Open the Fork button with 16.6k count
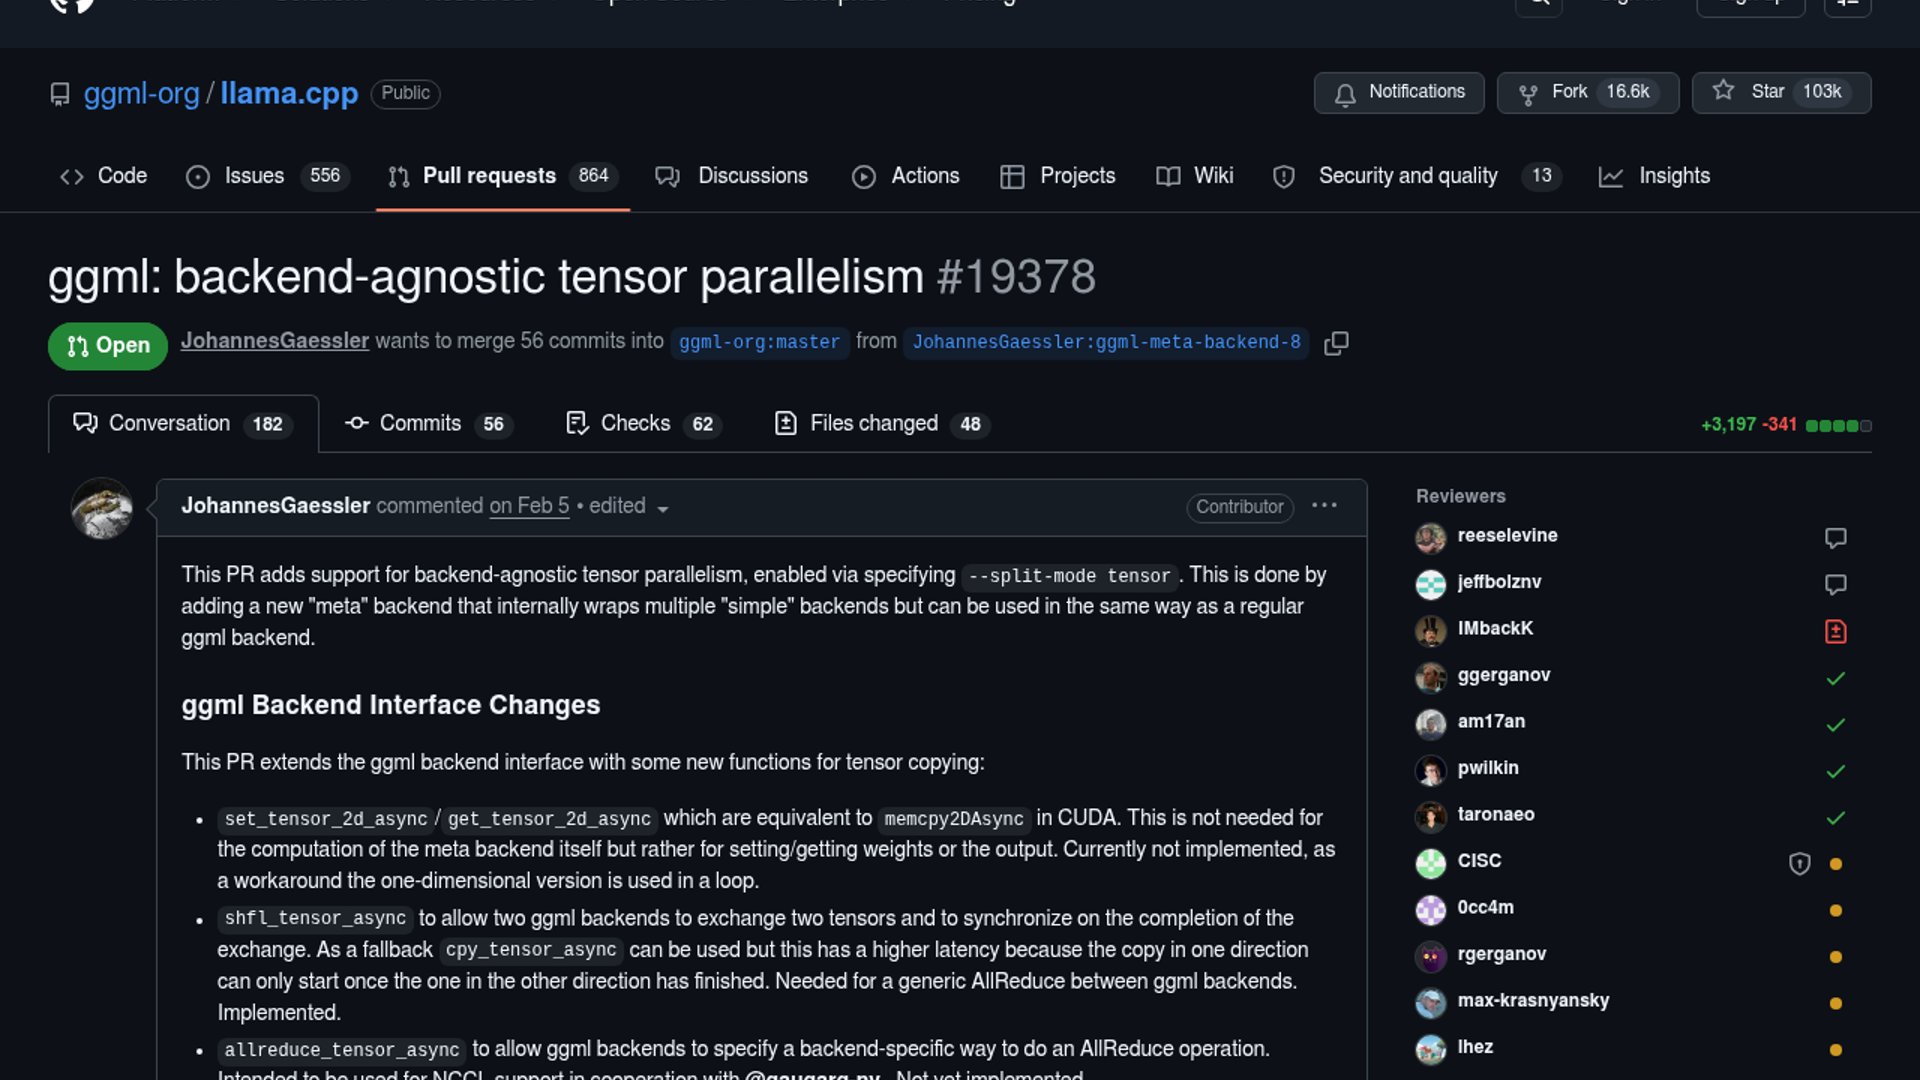1920x1080 pixels. click(x=1586, y=92)
